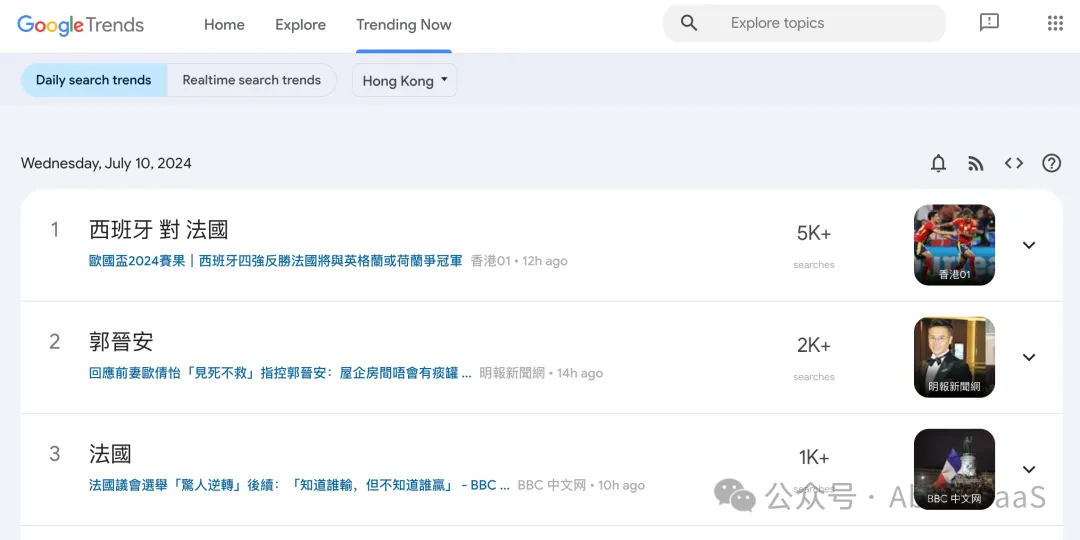The image size is (1080, 540).
Task: Select Daily search trends toggle
Action: point(93,80)
